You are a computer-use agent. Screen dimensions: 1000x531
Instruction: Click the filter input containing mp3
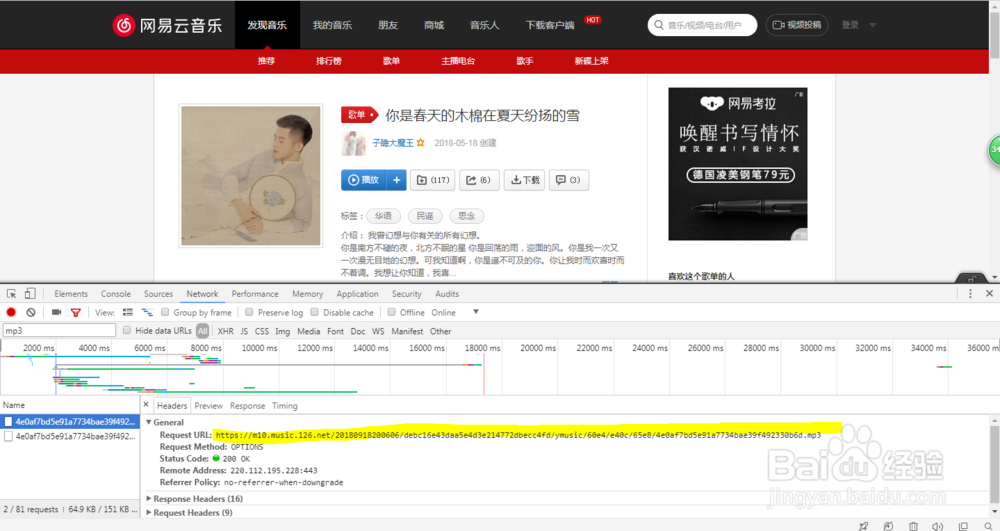pyautogui.click(x=59, y=330)
